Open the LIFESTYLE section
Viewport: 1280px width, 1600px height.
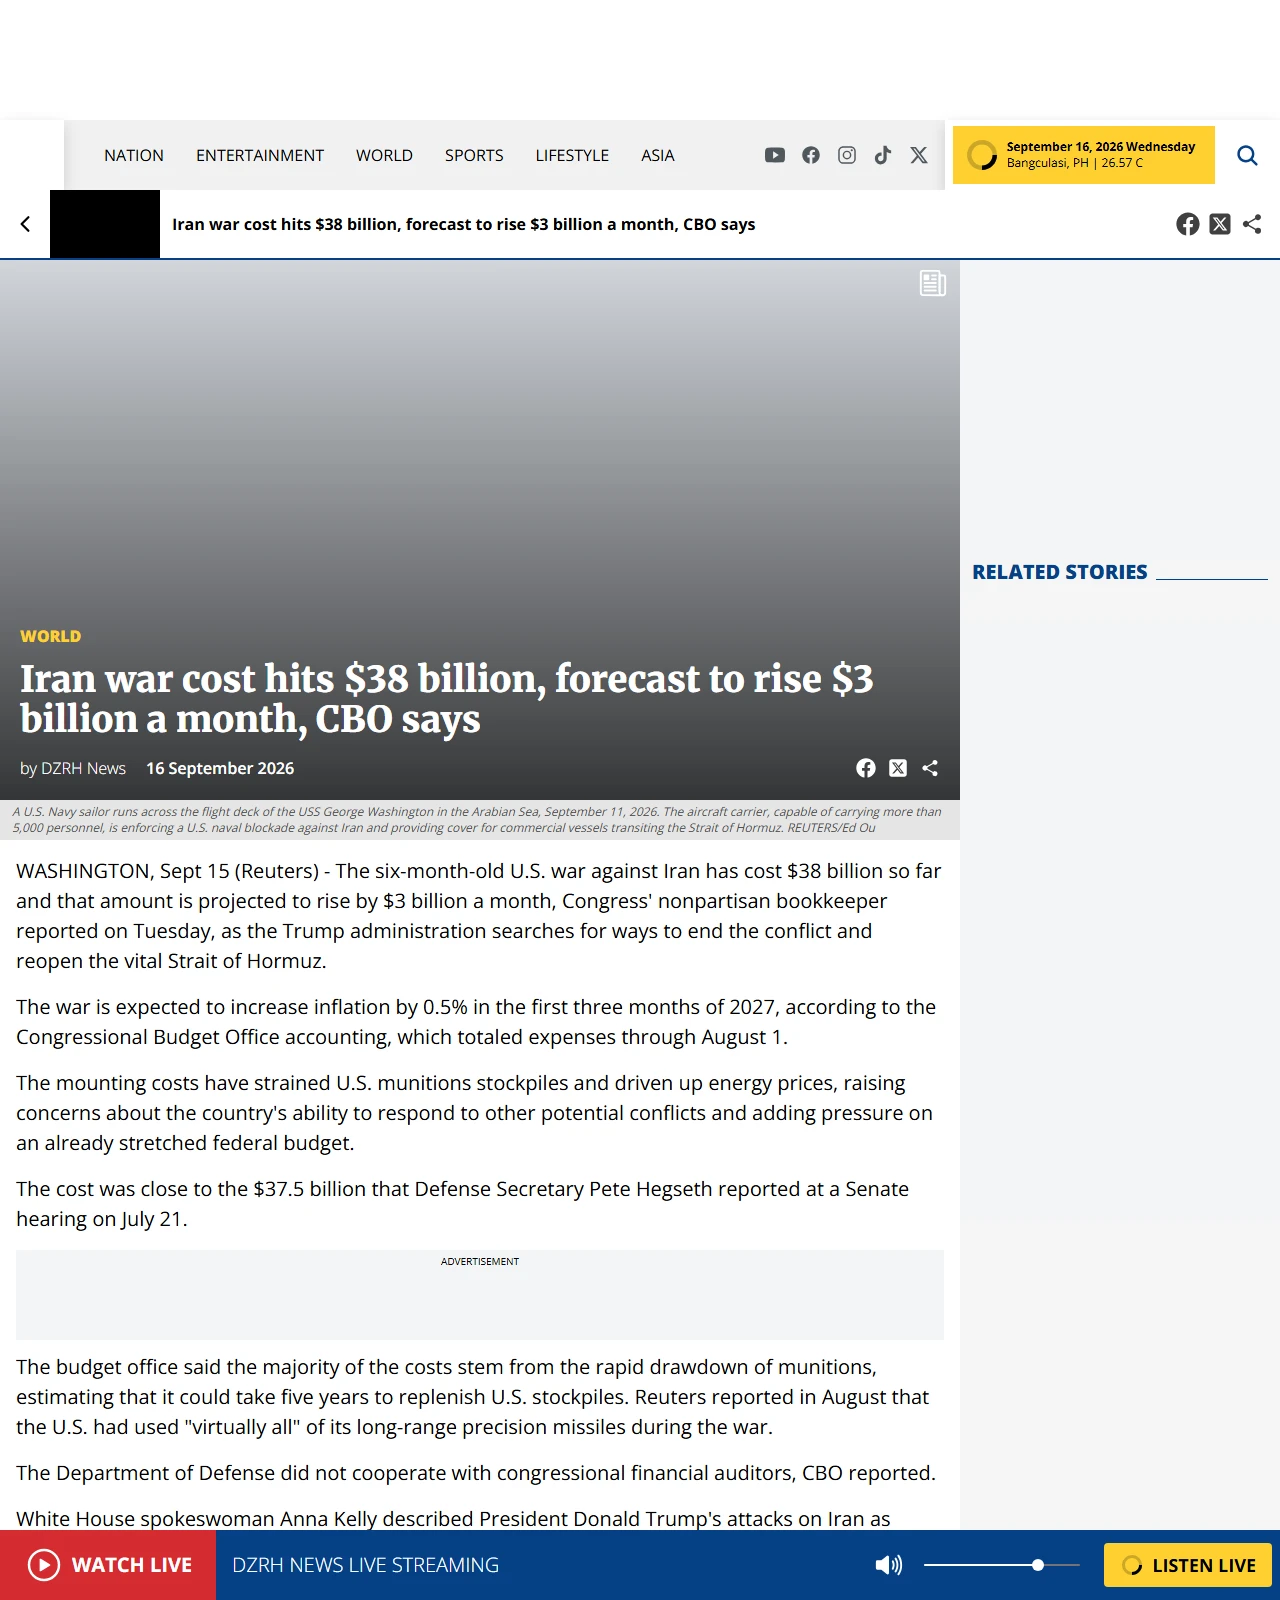pos(572,155)
